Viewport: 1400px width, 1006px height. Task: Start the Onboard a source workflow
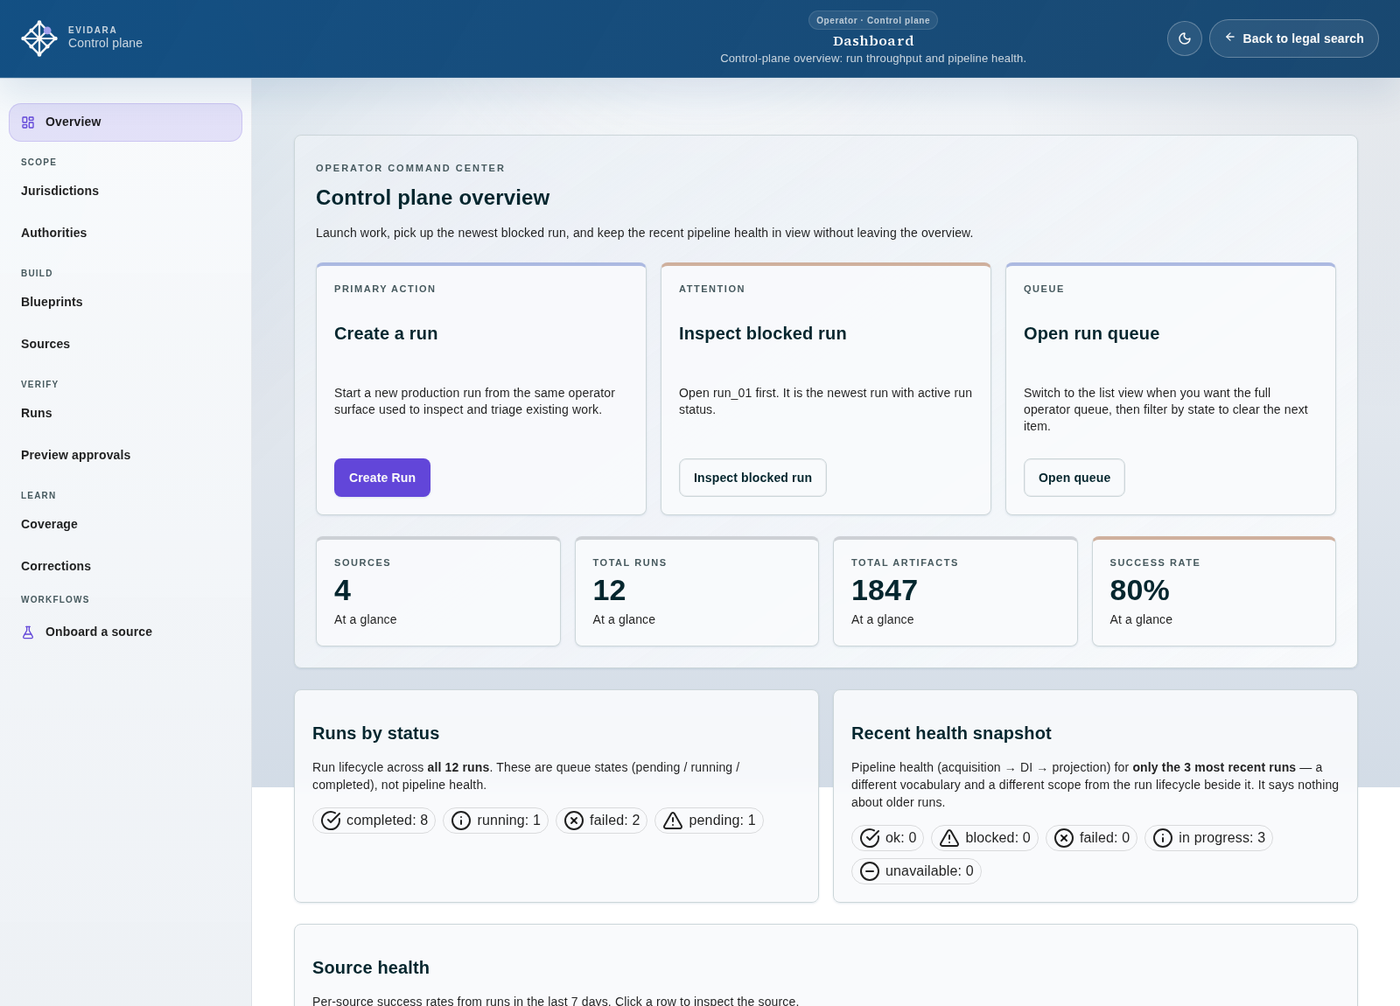(x=125, y=632)
